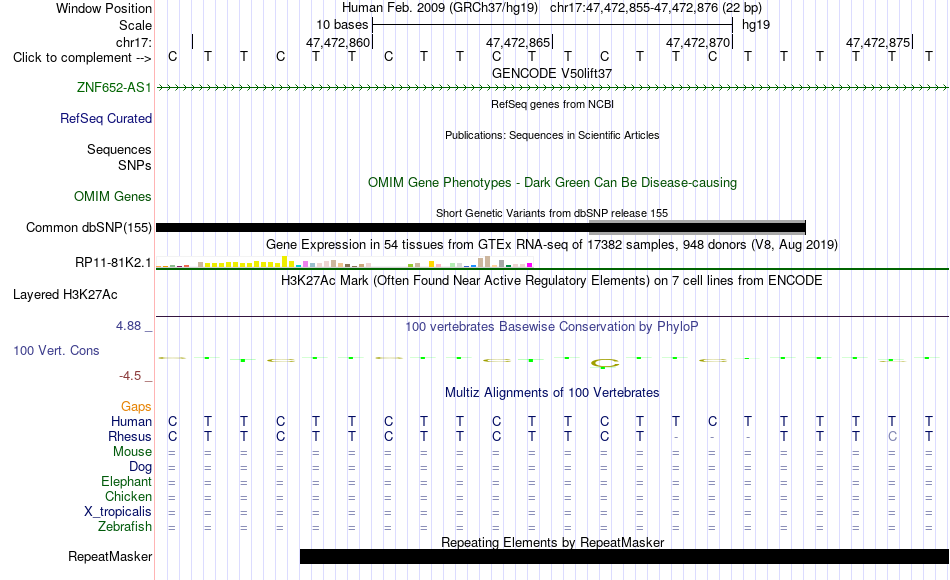Click the gray dbSNP variant item
This screenshot has height=580, width=950.
[x=697, y=227]
